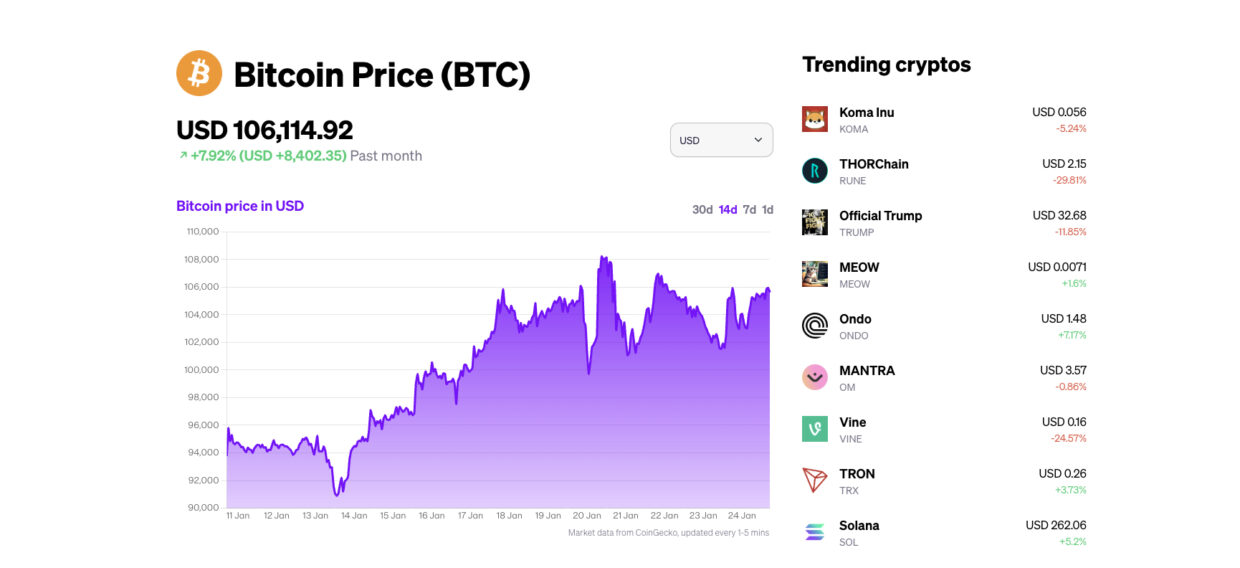Switch chart to 7d range
Viewport: 1240px width, 568px height.
click(749, 210)
